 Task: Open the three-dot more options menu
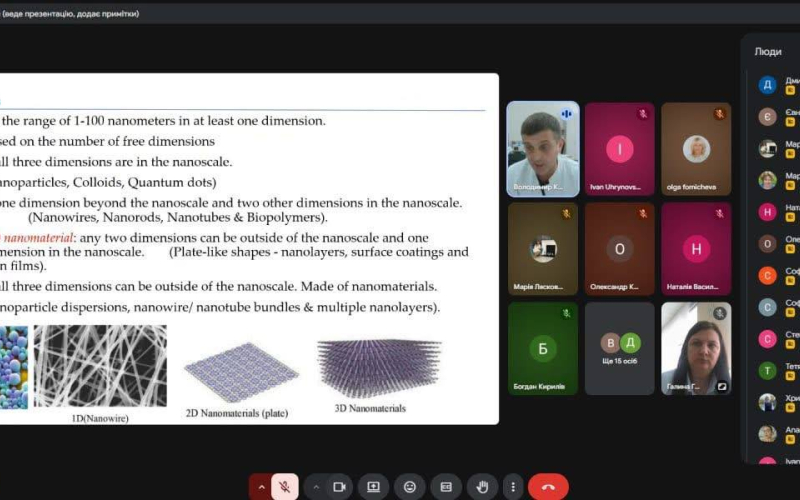513,487
